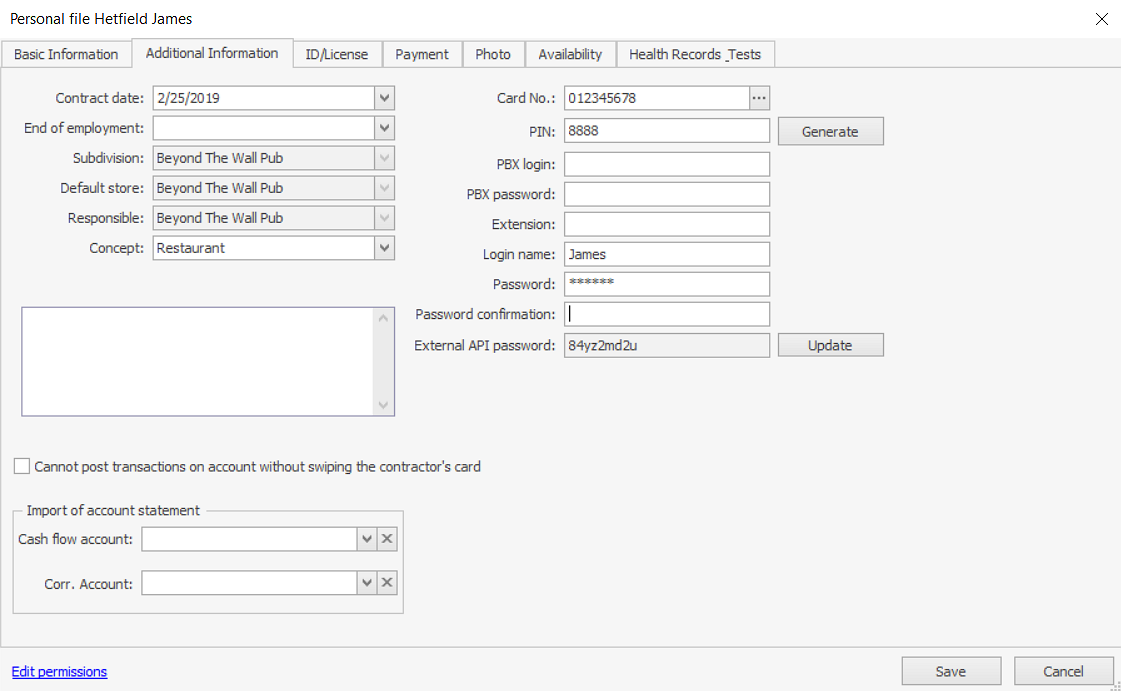Image resolution: width=1121 pixels, height=691 pixels.
Task: Open the Corr. Account dropdown list
Action: click(x=367, y=583)
